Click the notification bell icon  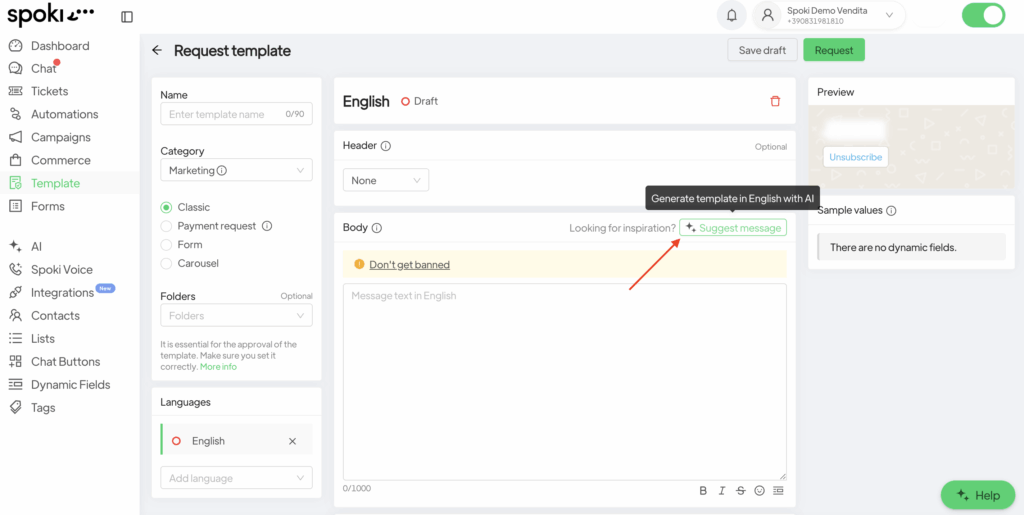732,15
